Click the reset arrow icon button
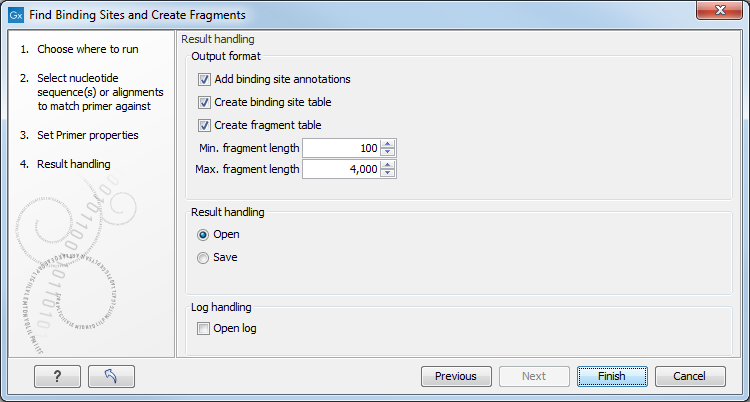This screenshot has width=750, height=402. tap(111, 376)
